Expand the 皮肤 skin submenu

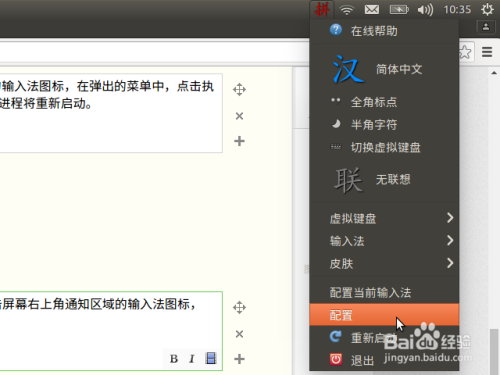pos(384,263)
